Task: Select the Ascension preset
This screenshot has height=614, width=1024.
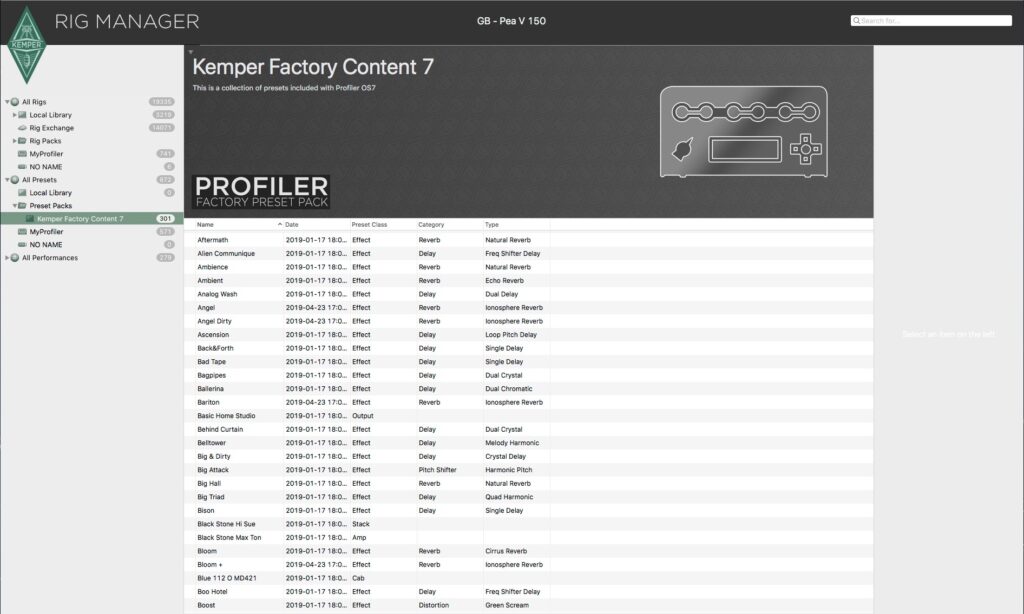Action: pyautogui.click(x=528, y=334)
